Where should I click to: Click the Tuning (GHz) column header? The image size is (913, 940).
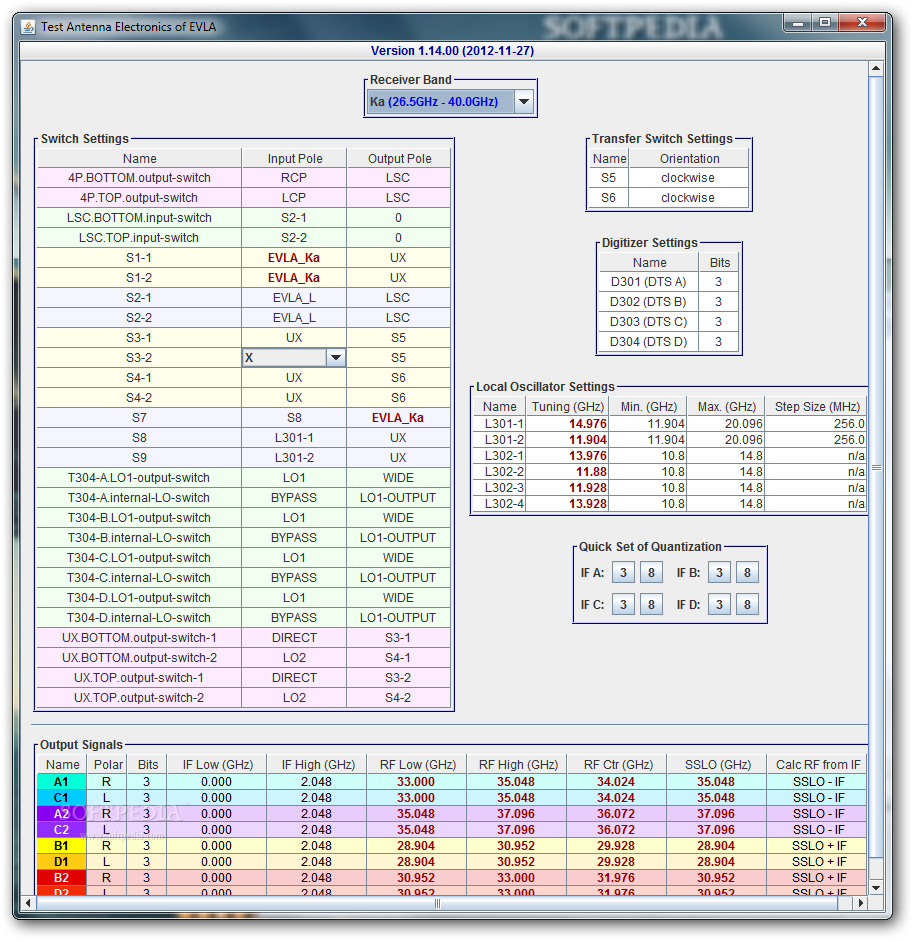[x=567, y=406]
